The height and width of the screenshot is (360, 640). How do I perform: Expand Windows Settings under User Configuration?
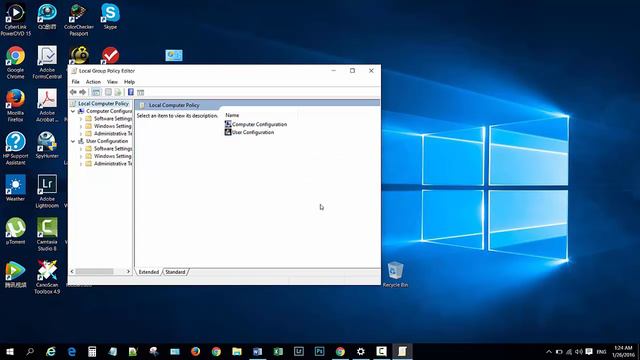click(81, 156)
